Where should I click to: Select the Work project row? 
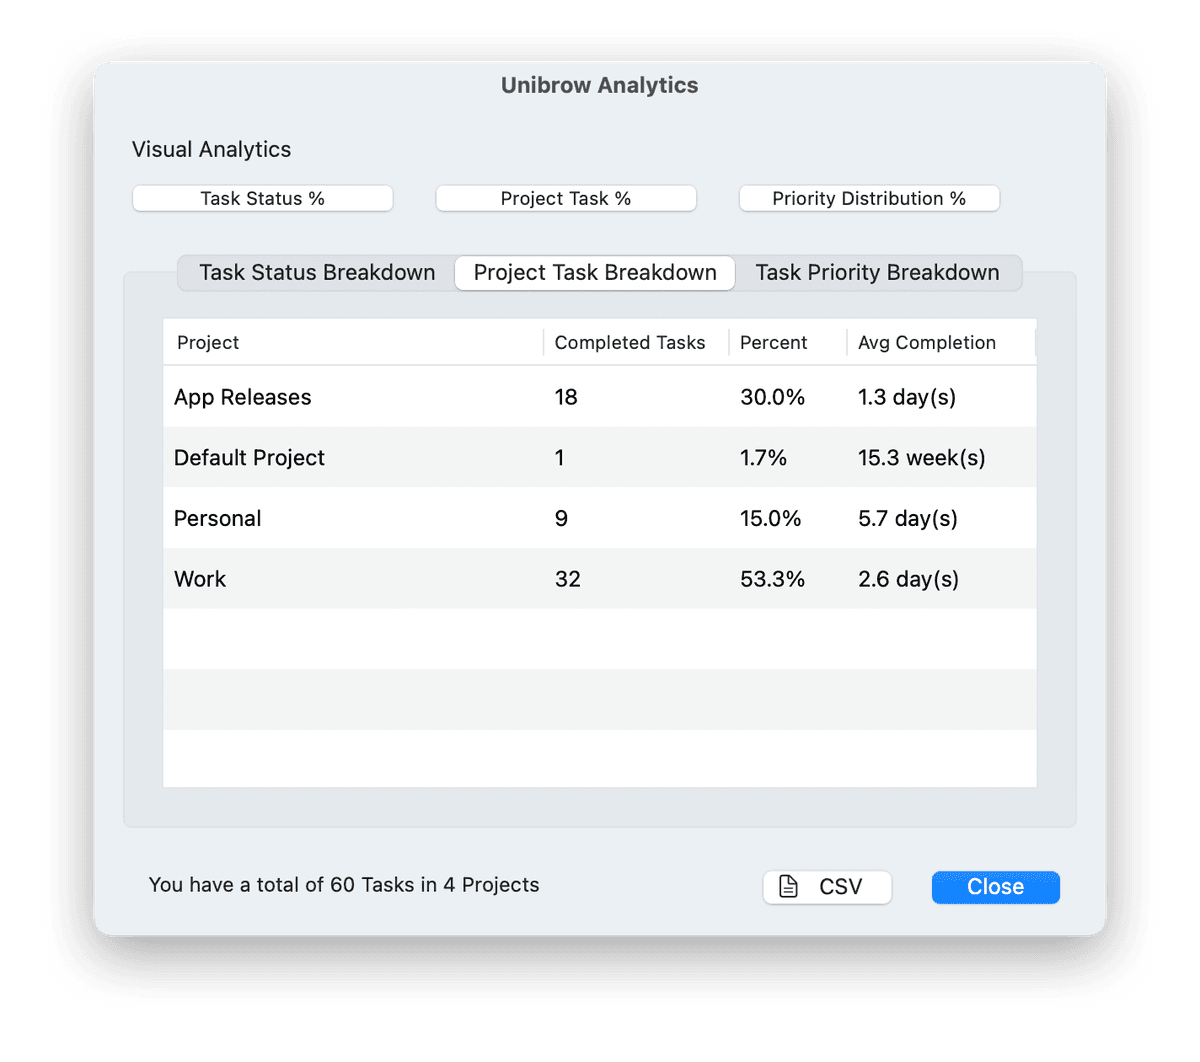click(200, 579)
